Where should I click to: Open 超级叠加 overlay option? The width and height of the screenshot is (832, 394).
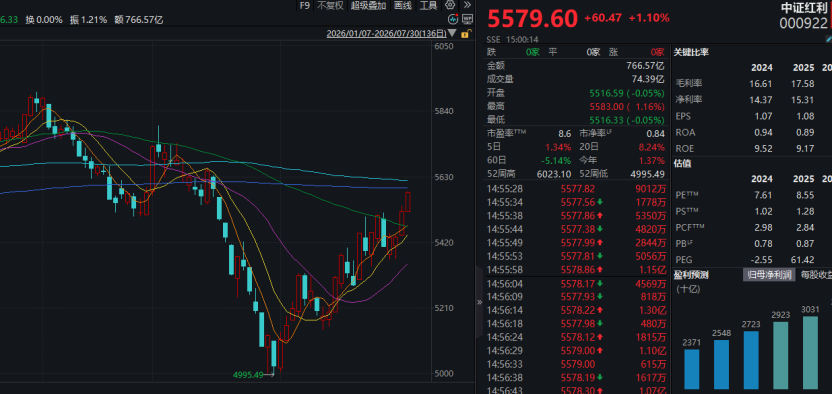[x=368, y=5]
